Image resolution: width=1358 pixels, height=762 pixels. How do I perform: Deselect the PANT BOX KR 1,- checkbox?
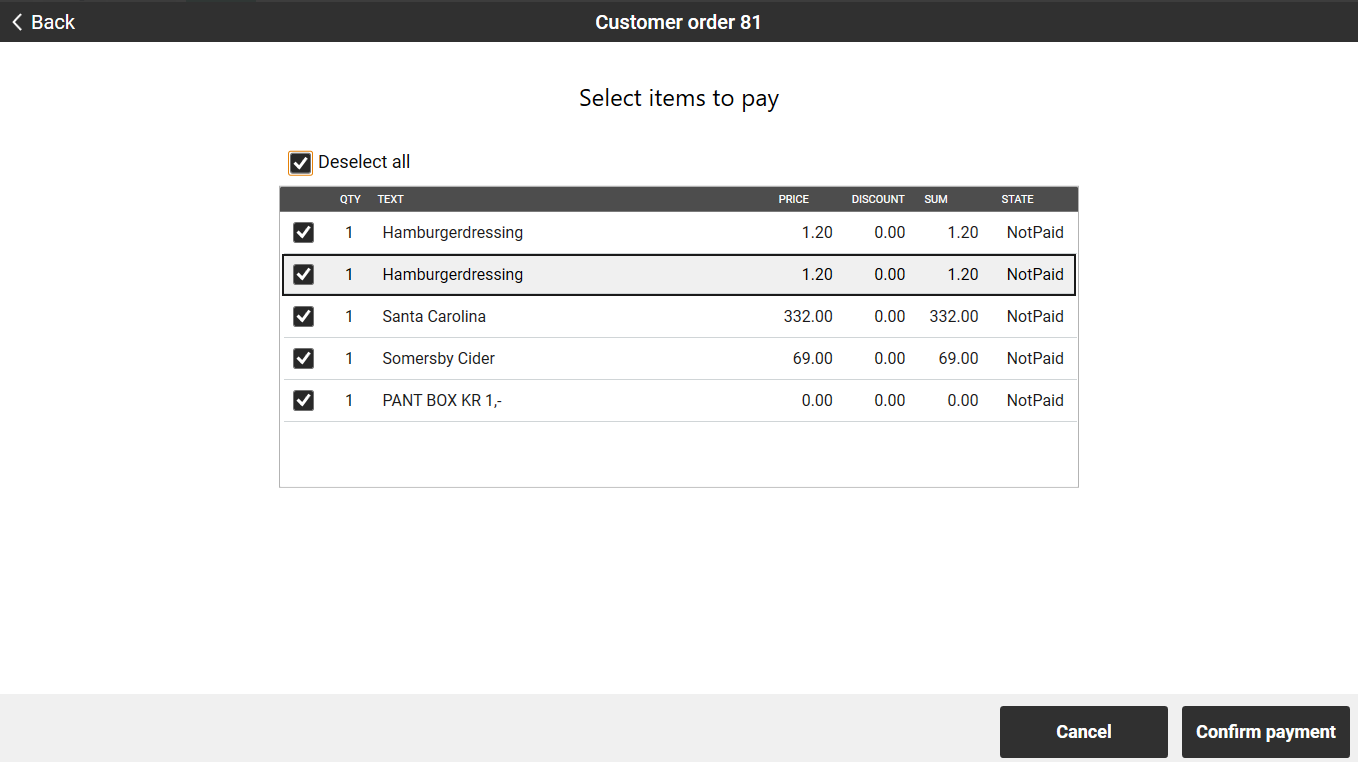303,401
